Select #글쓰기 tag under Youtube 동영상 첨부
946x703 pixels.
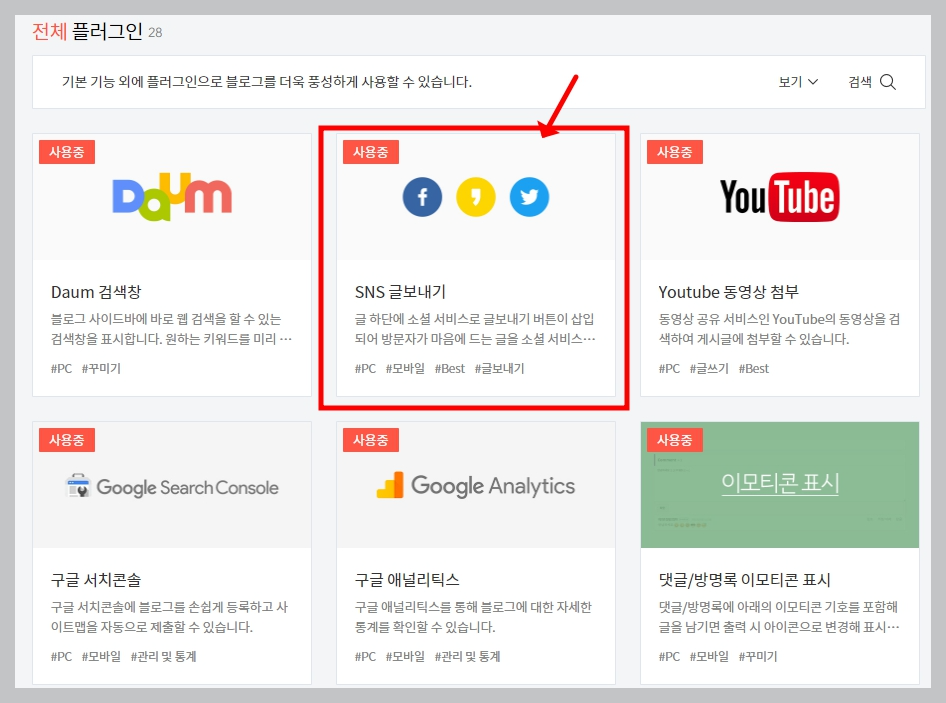coord(709,368)
